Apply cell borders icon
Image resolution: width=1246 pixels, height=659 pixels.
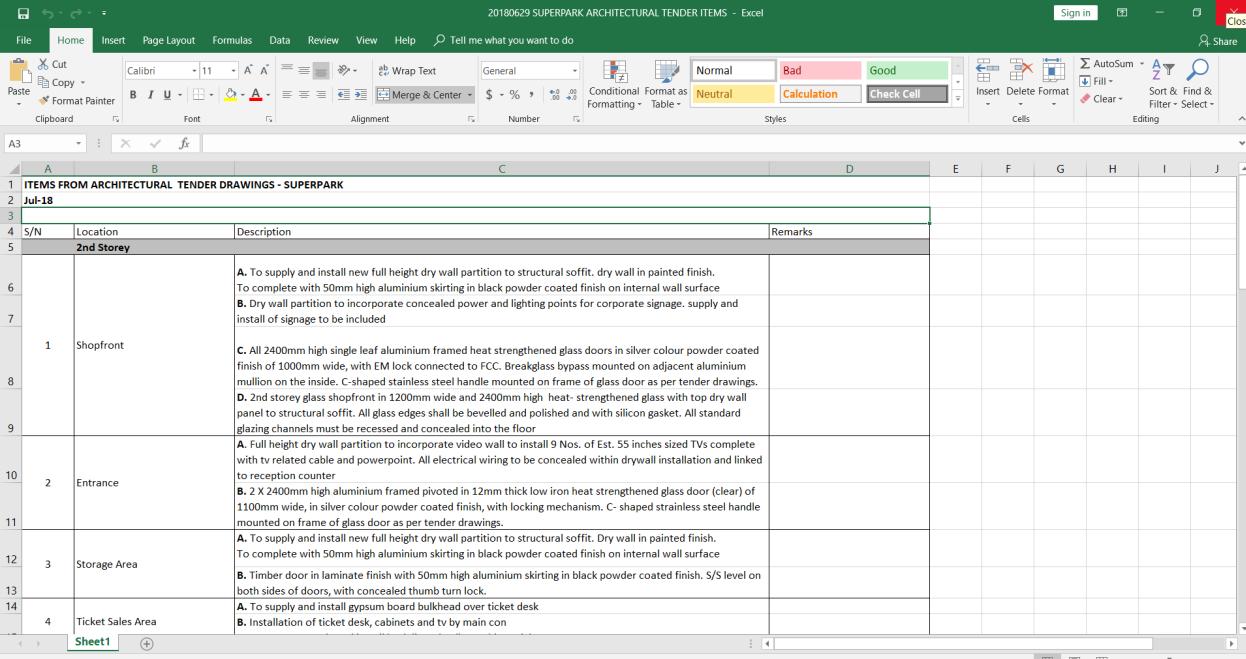click(x=199, y=95)
